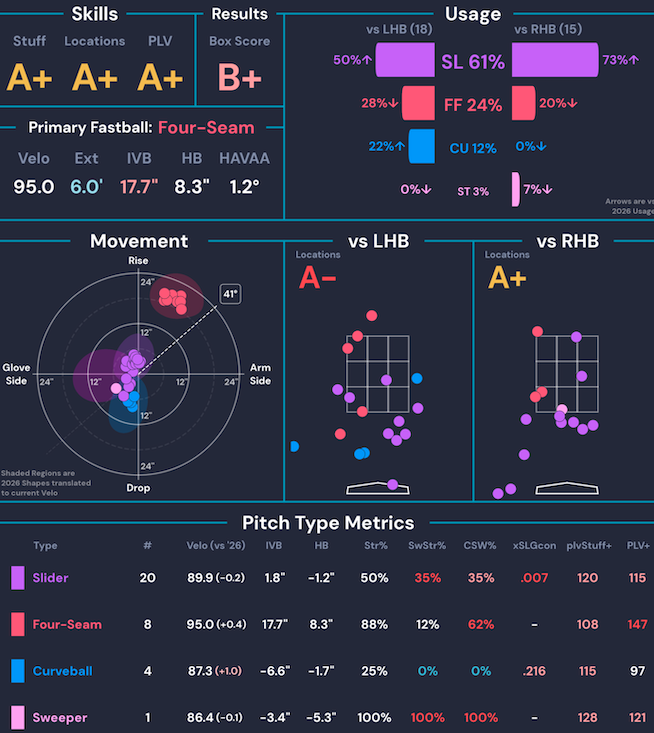
Task: Click the 41° arm angle badge
Action: coord(230,294)
